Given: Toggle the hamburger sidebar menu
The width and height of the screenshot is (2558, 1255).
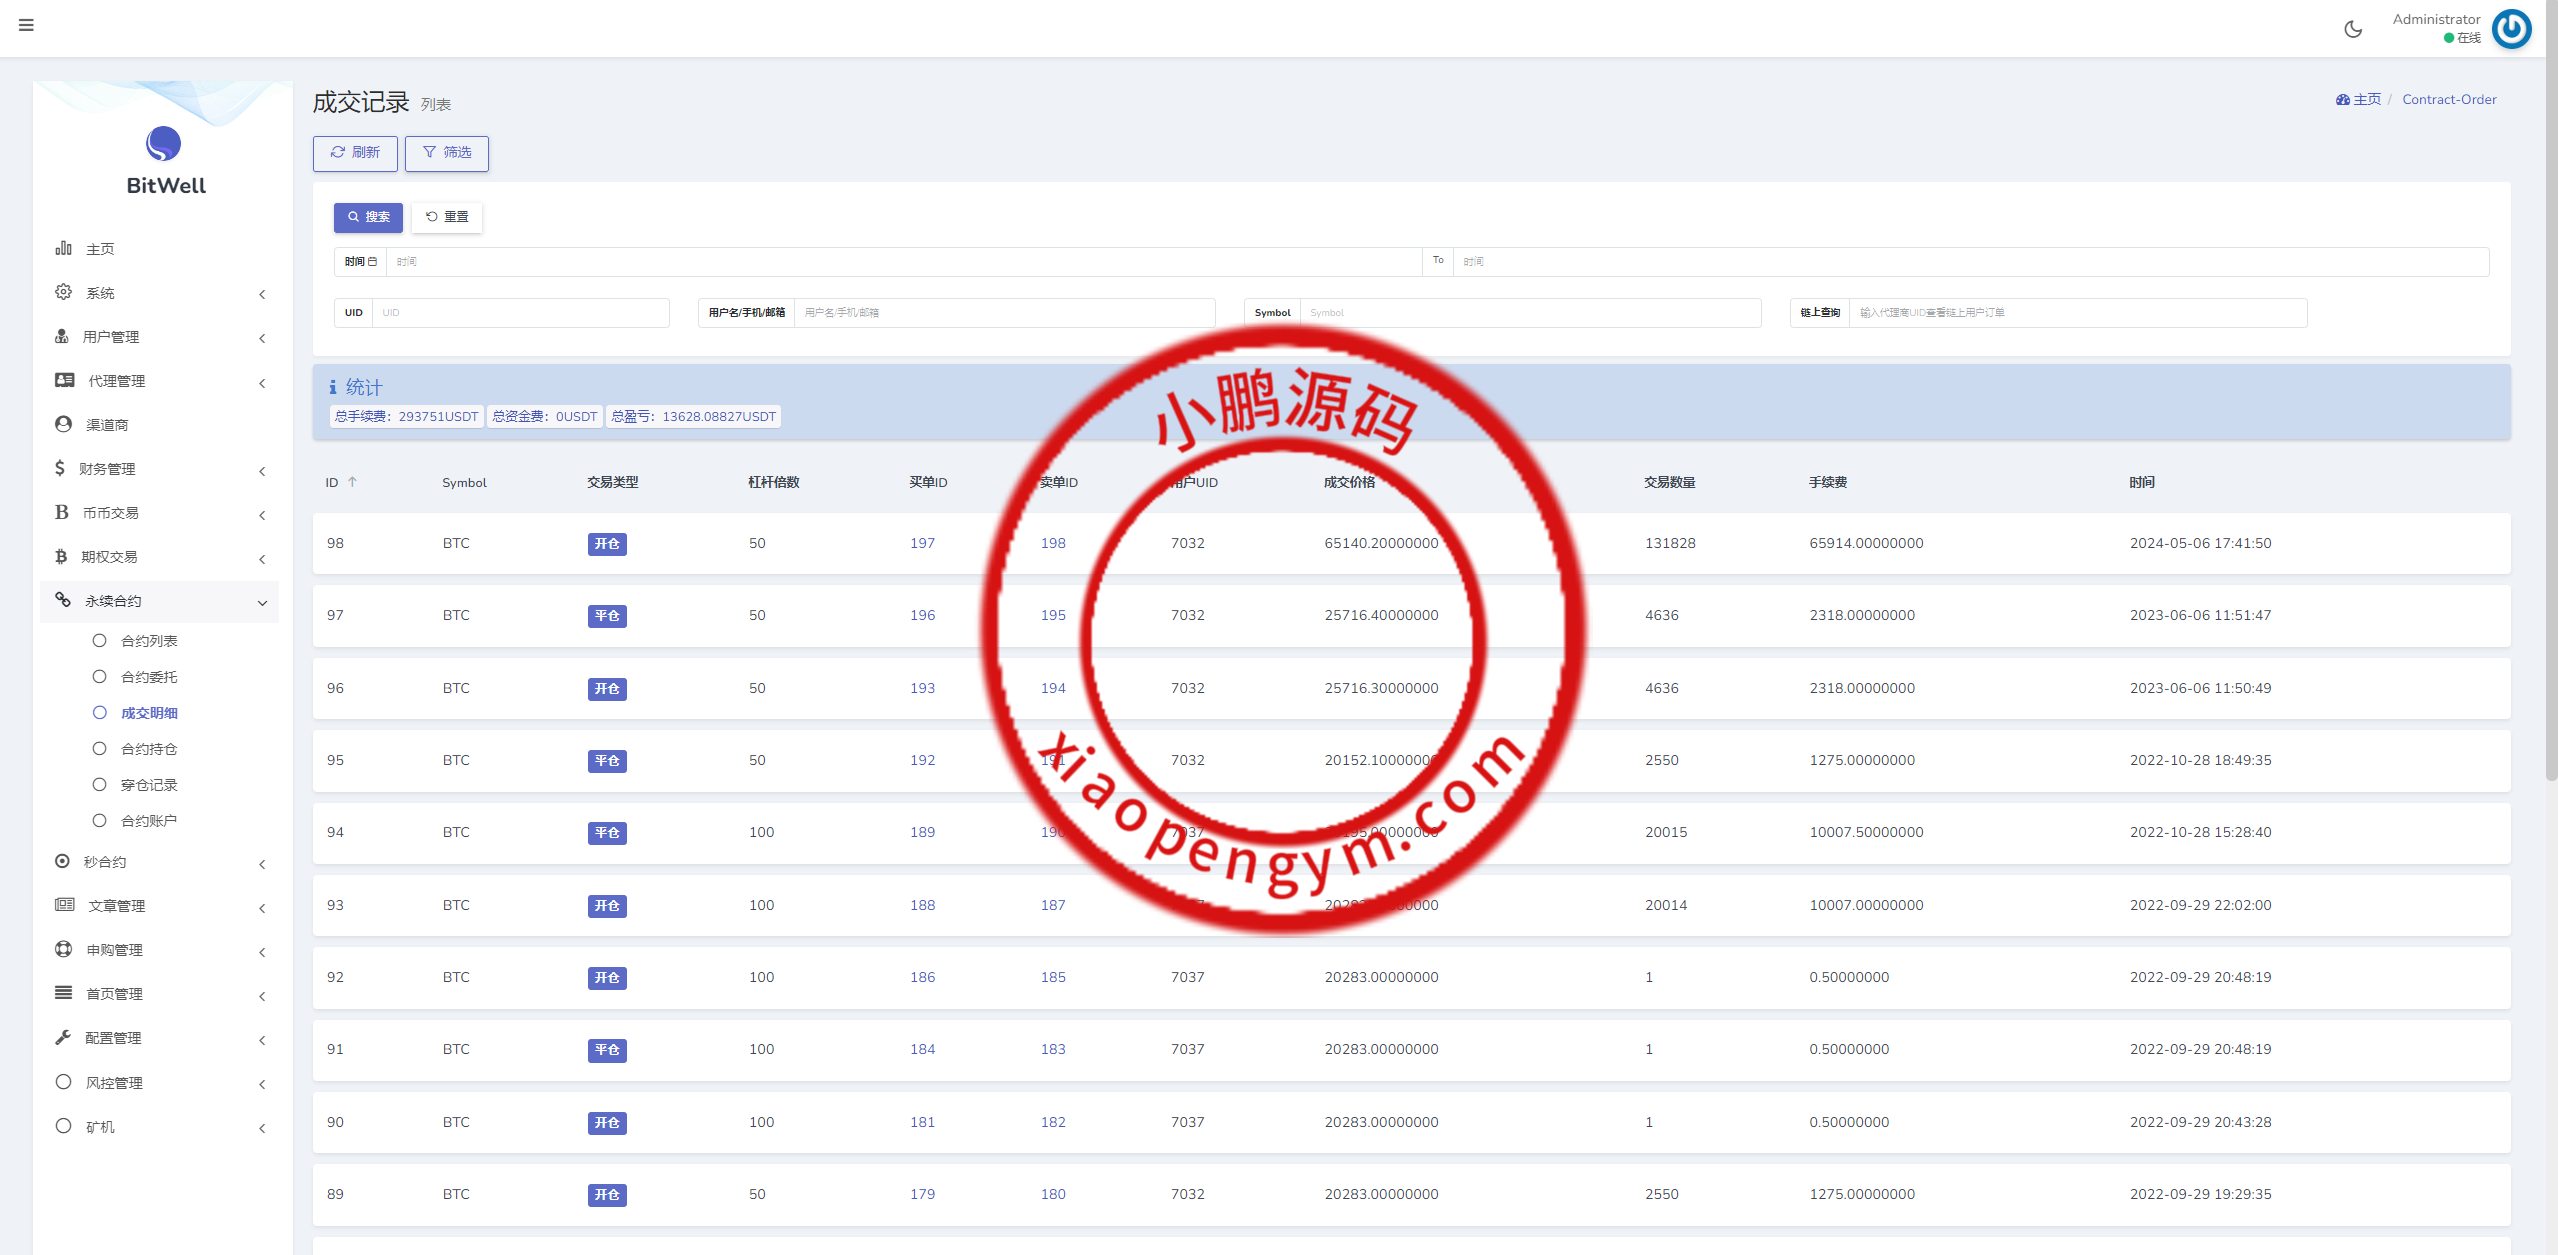Looking at the screenshot, I should coord(26,25).
